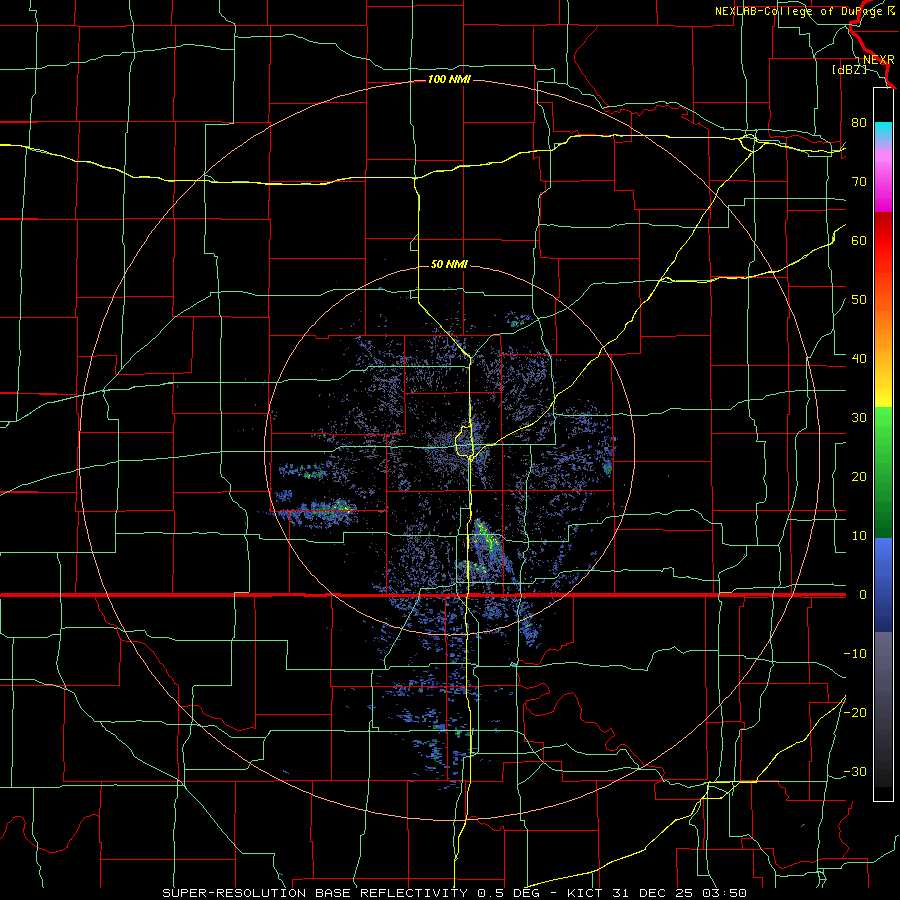Click the green echo band west of radar
Viewport: 900px width, 900px height.
click(x=327, y=508)
